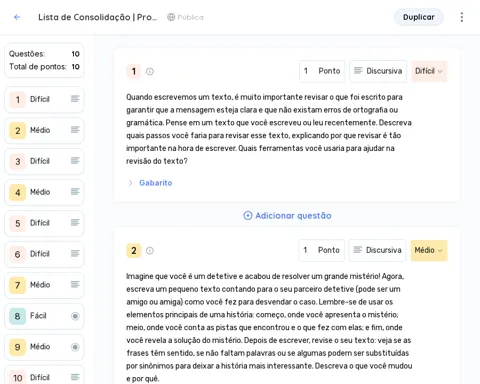Click the Gabarito link under question 1
Screen dimensions: 480x384
tap(156, 183)
